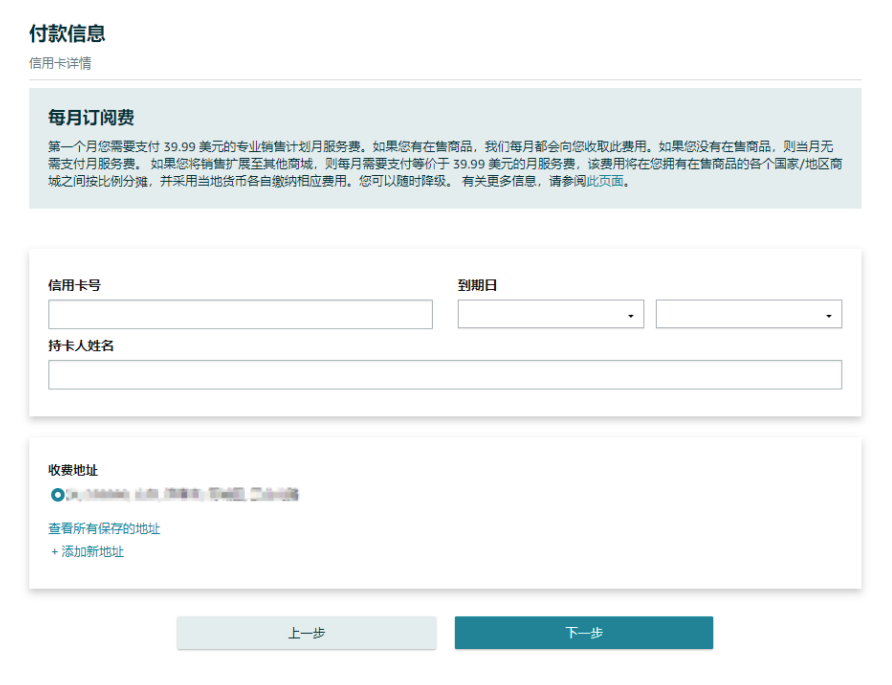Click the 添加新地址 link
The height and width of the screenshot is (685, 892).
tap(87, 551)
